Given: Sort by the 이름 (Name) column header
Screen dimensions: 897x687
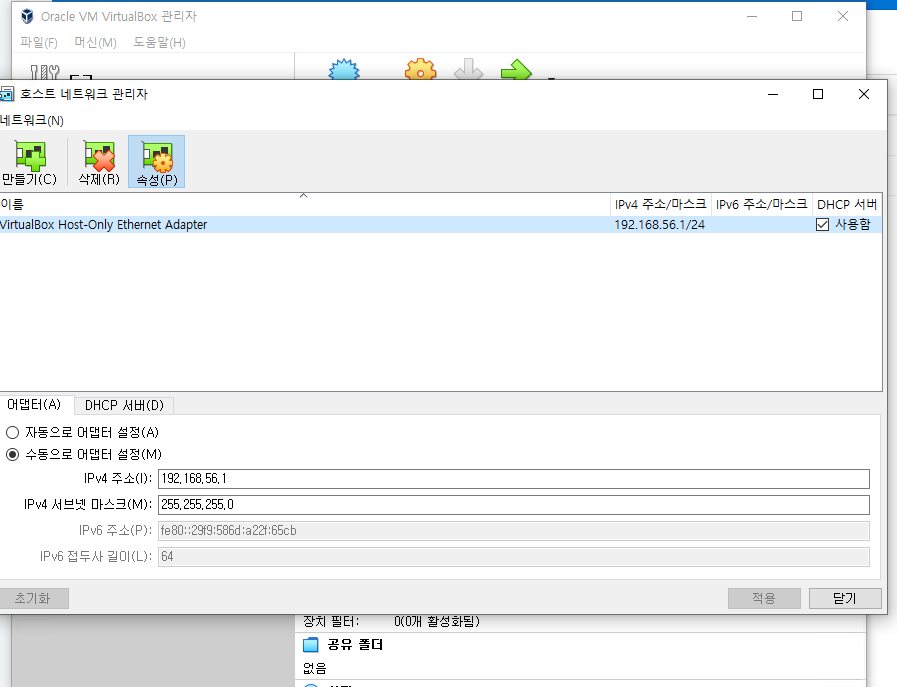Looking at the screenshot, I should pyautogui.click(x=304, y=205).
